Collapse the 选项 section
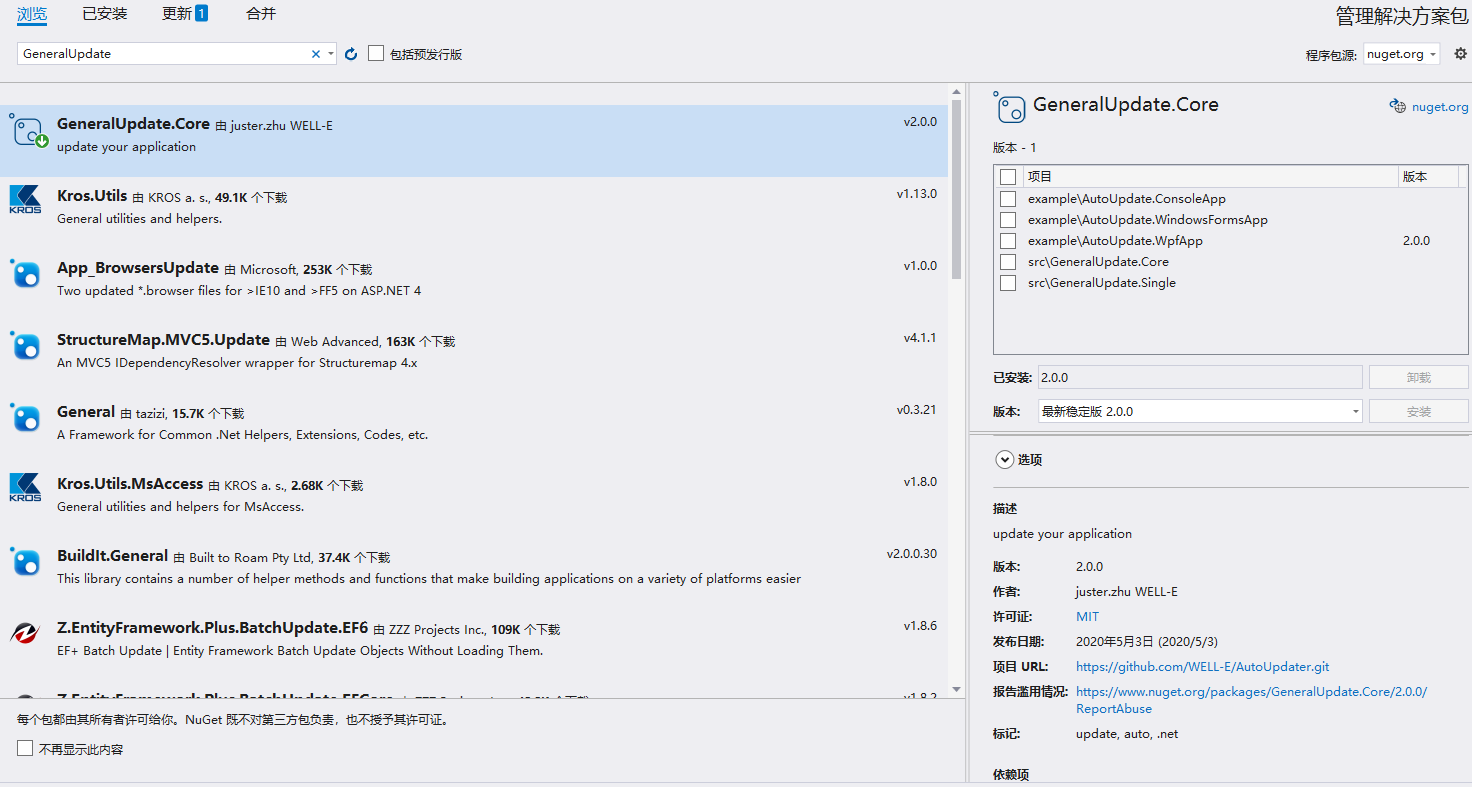The width and height of the screenshot is (1472, 787). pos(1004,459)
